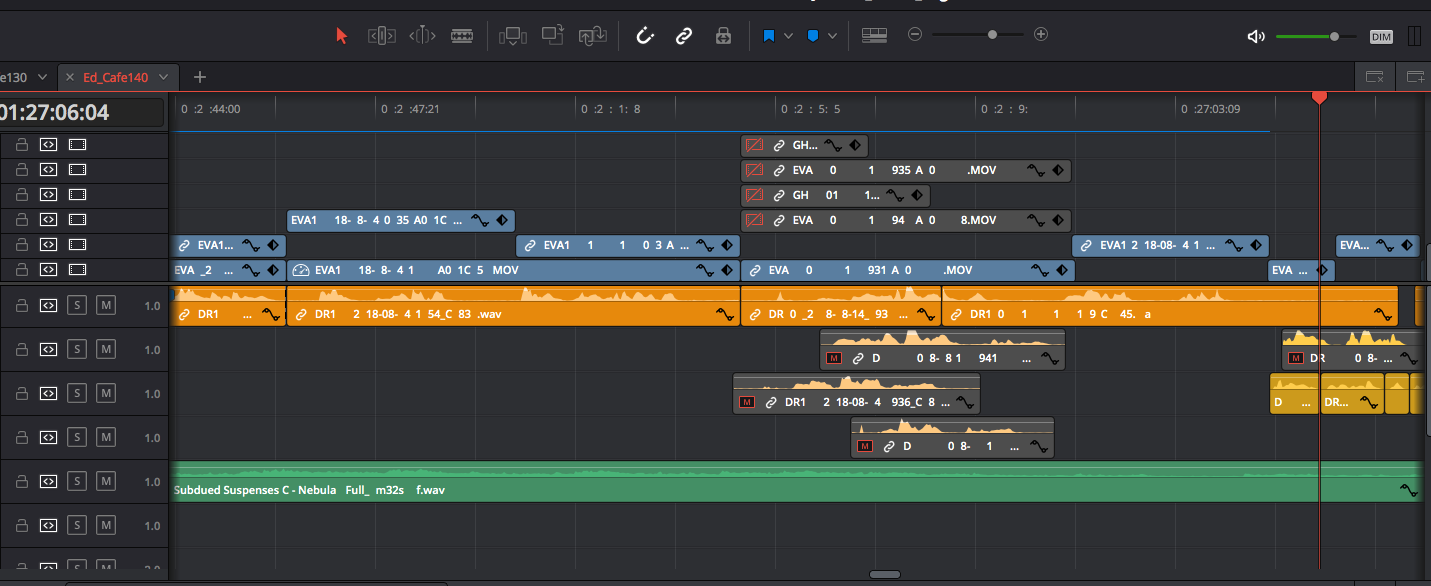
Task: Select the DR1 54_C 83 .wav audio clip
Action: coord(513,306)
